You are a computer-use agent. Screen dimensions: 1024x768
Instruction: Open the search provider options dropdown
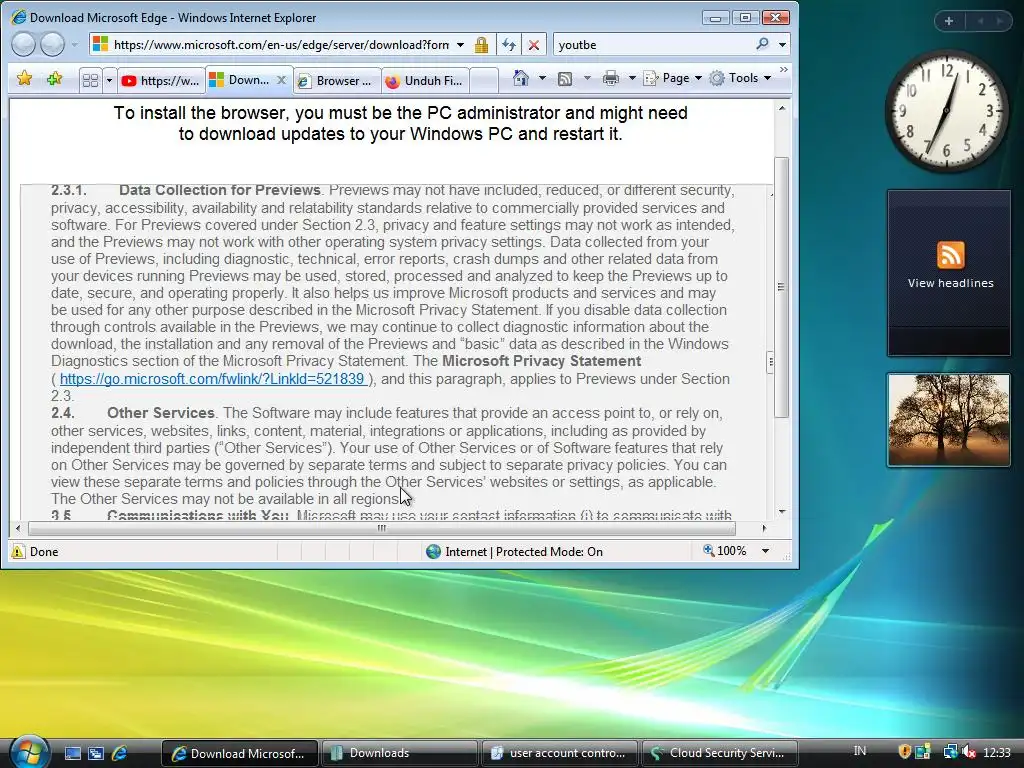[x=782, y=45]
